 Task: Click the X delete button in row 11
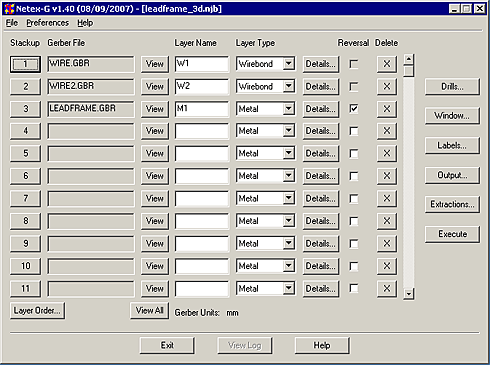(387, 289)
